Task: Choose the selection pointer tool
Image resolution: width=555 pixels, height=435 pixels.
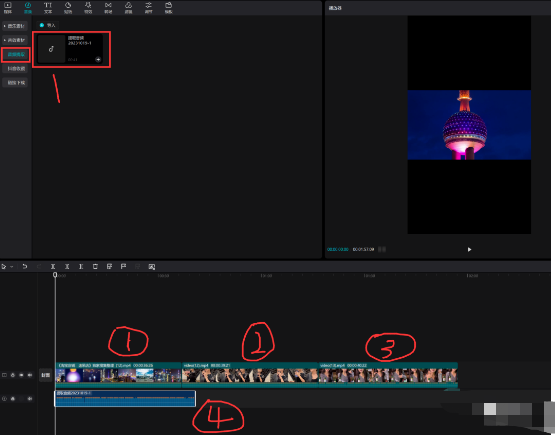Action: click(x=4, y=267)
